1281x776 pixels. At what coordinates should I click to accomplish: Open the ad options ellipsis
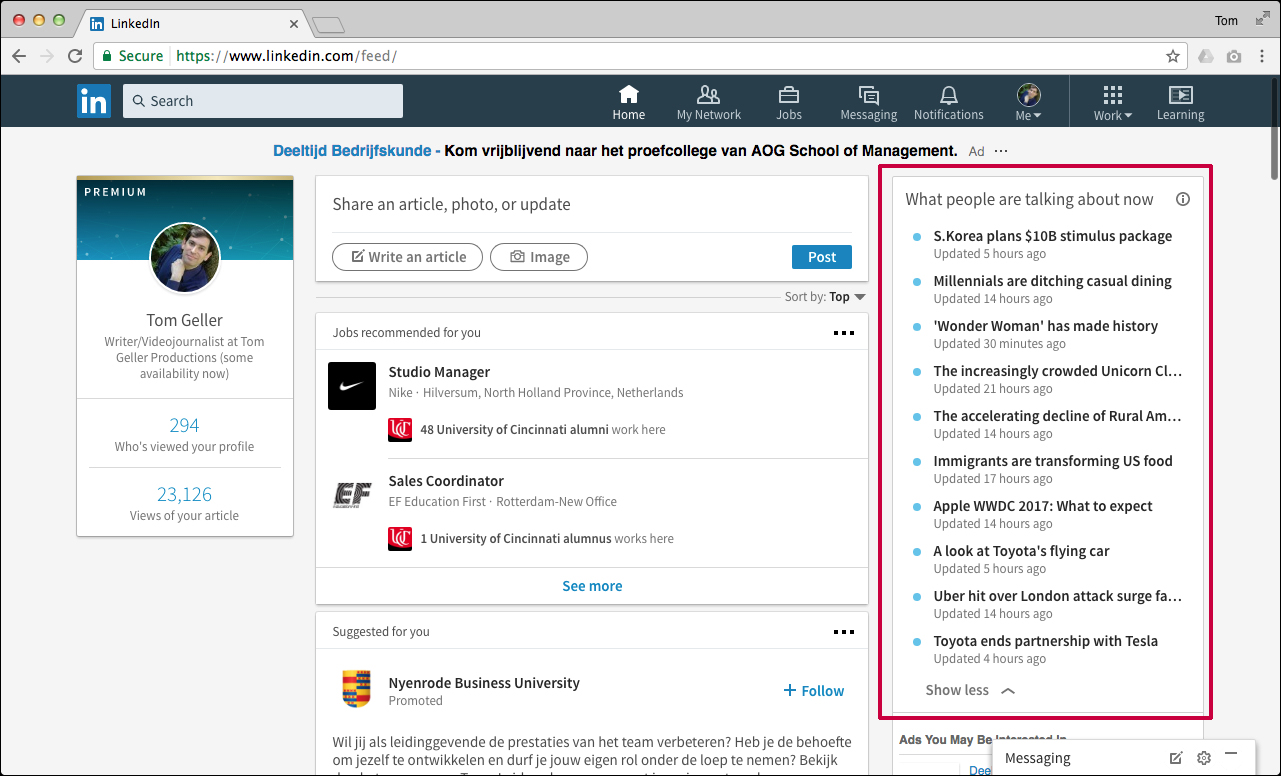coord(1001,151)
